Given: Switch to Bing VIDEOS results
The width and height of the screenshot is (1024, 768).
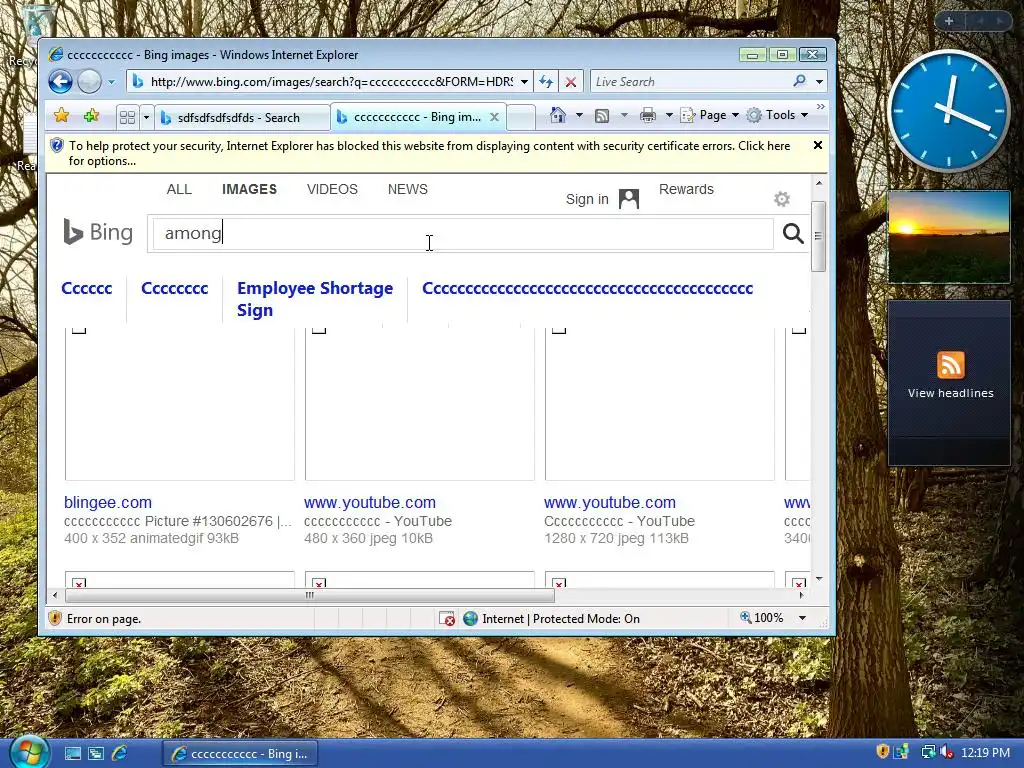Looking at the screenshot, I should (x=332, y=189).
